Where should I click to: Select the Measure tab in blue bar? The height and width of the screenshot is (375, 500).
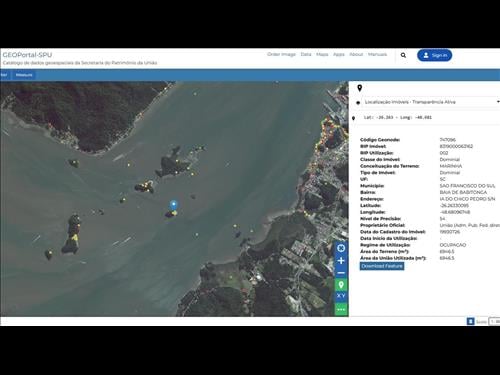24,75
